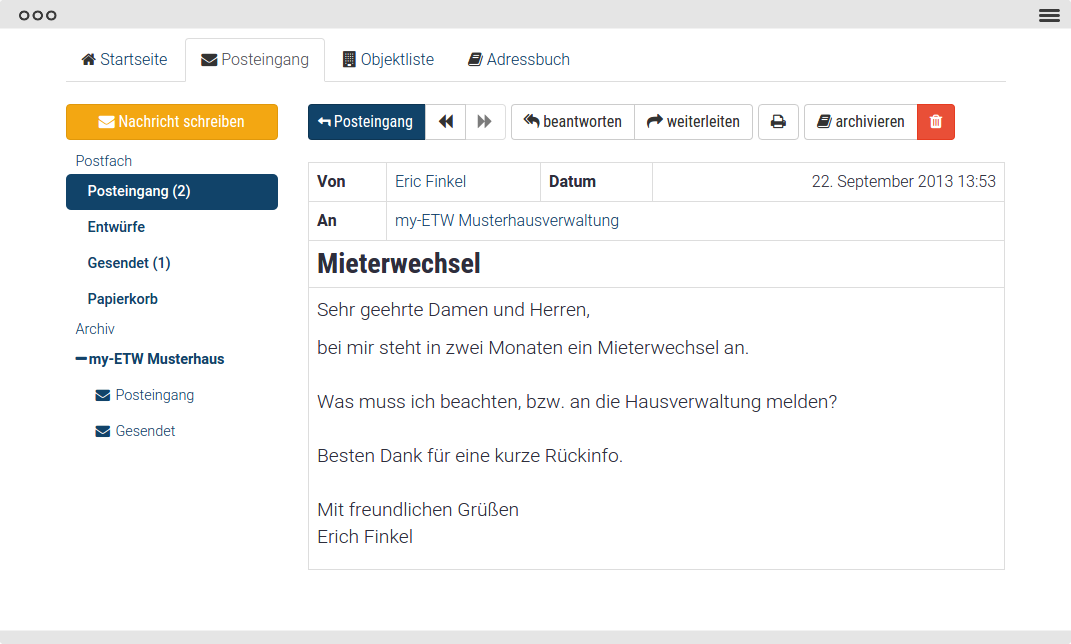Screen dimensions: 1071x644
Task: Delete message with red trash icon
Action: (936, 122)
